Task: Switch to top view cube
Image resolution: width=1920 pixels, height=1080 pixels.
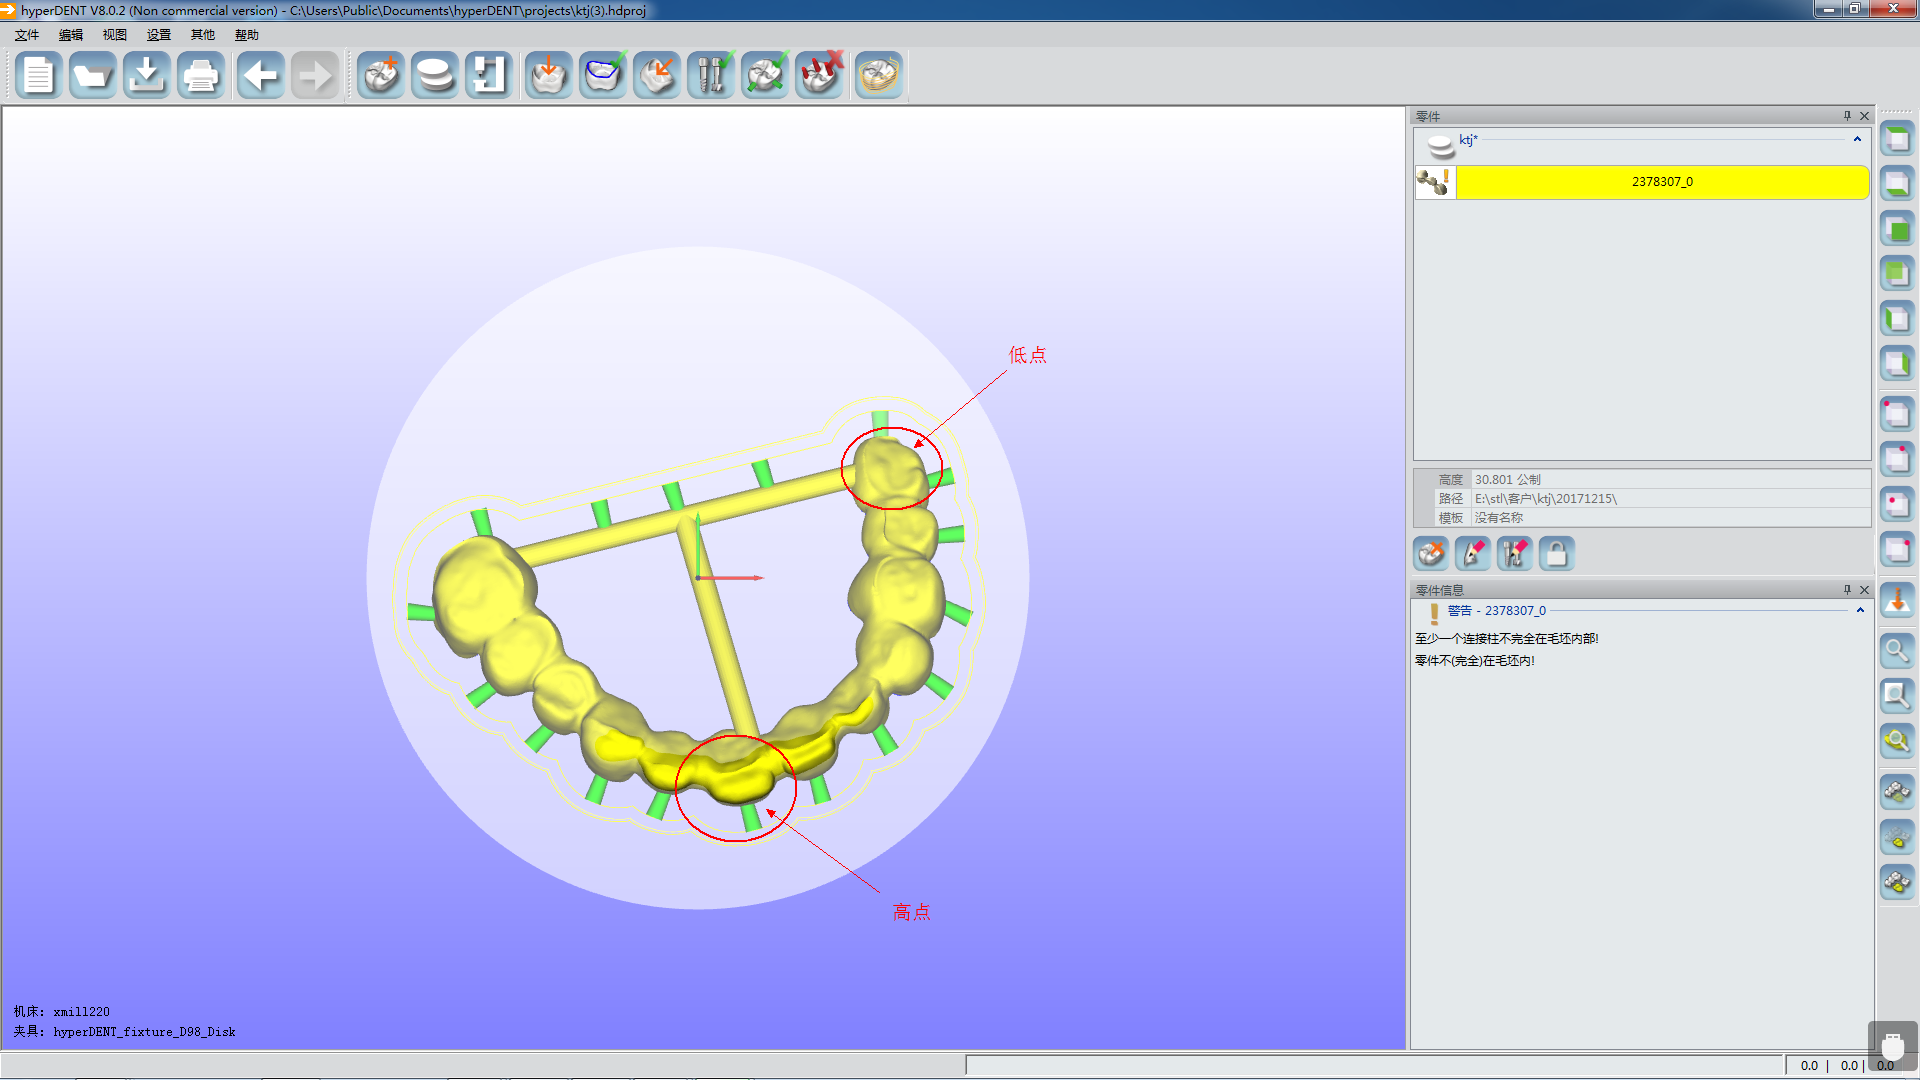Action: (1897, 139)
